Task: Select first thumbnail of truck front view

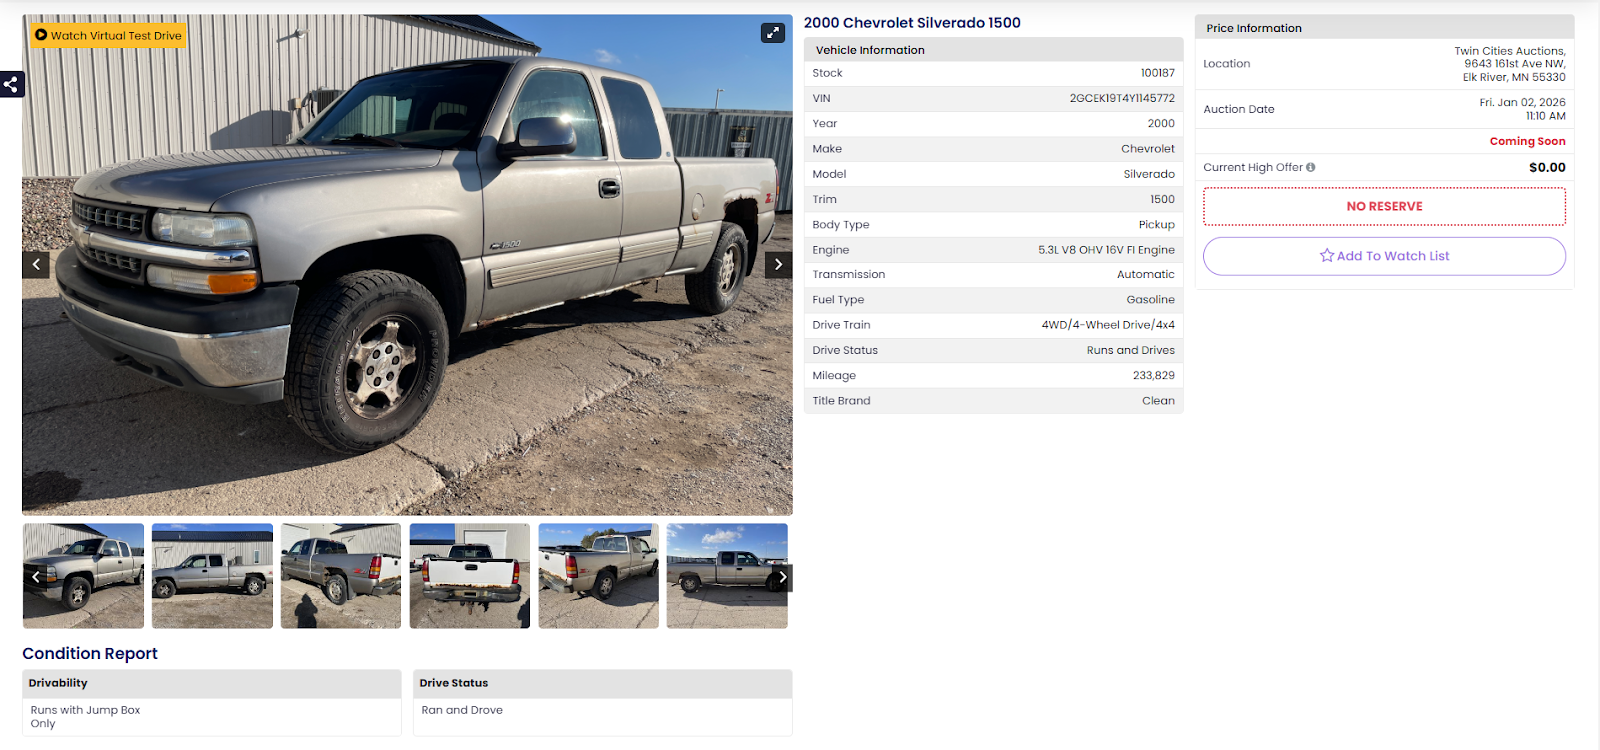Action: (84, 576)
